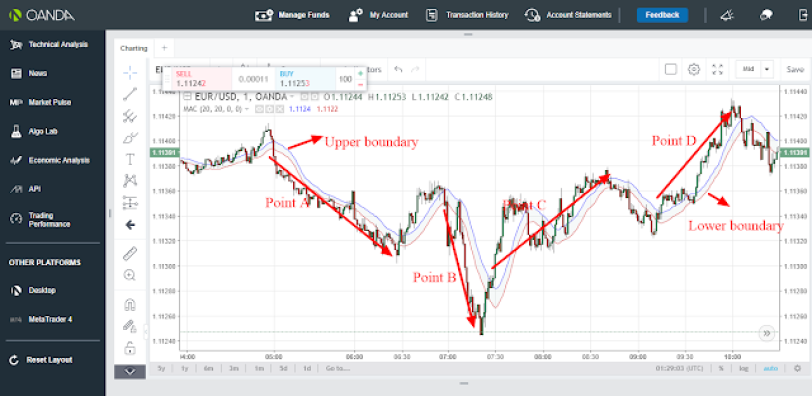Toggle lock all drawing tools padlock
This screenshot has width=812, height=396.
coord(130,348)
